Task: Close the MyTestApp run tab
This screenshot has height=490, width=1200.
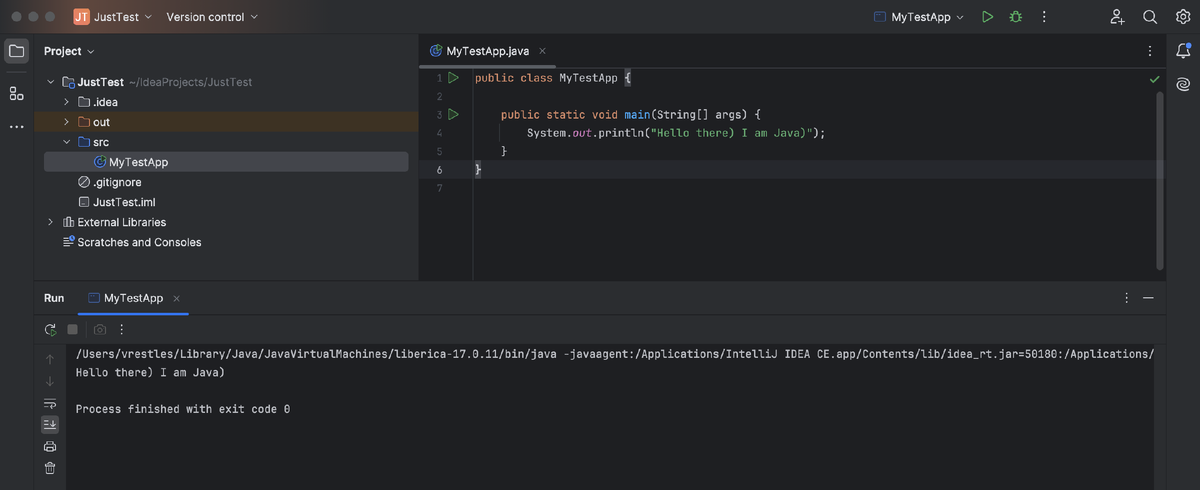Action: (176, 298)
